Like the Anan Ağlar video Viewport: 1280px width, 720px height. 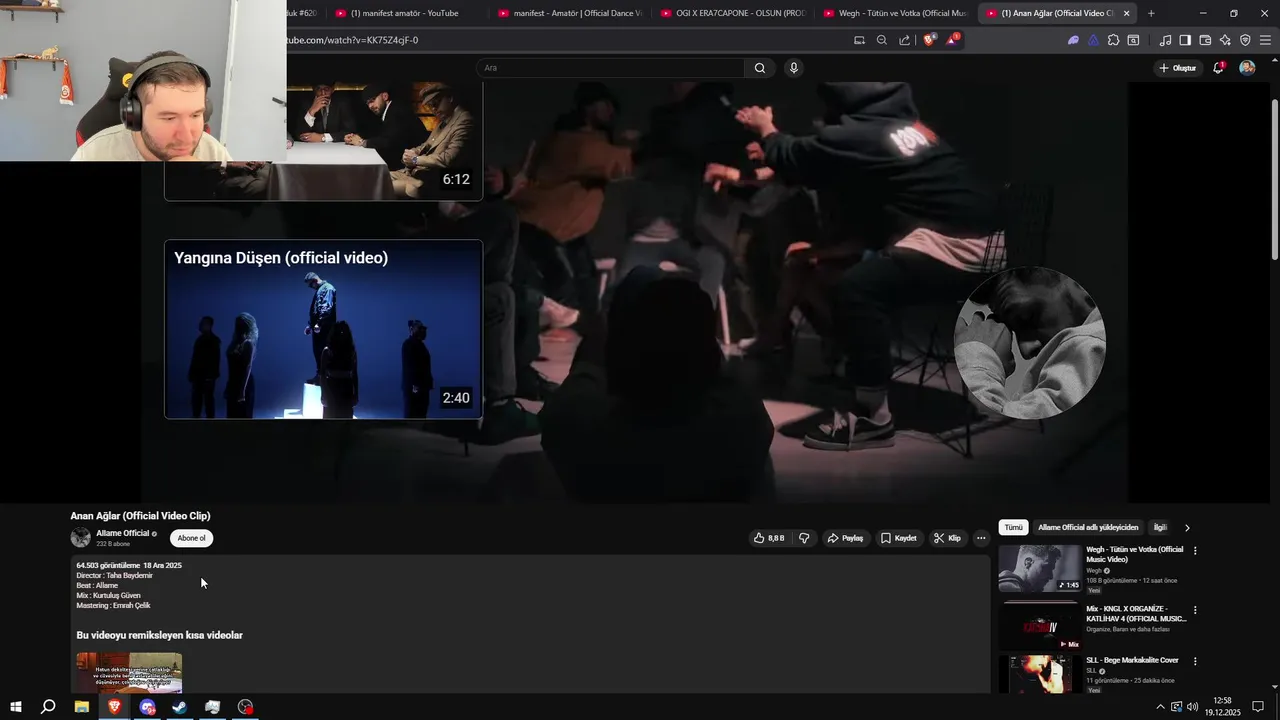point(769,538)
